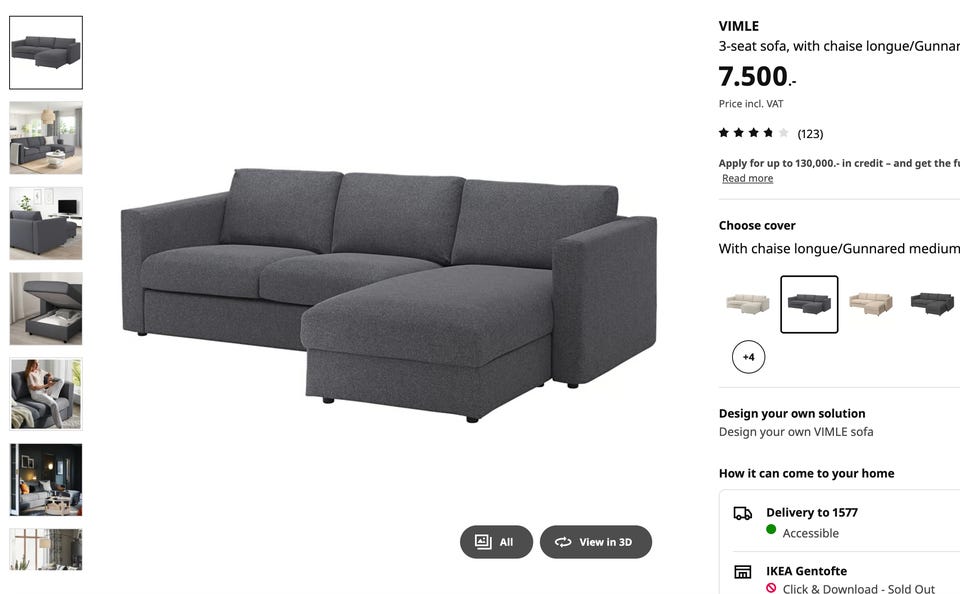
Task: Open all images gallery icon
Action: (x=483, y=542)
